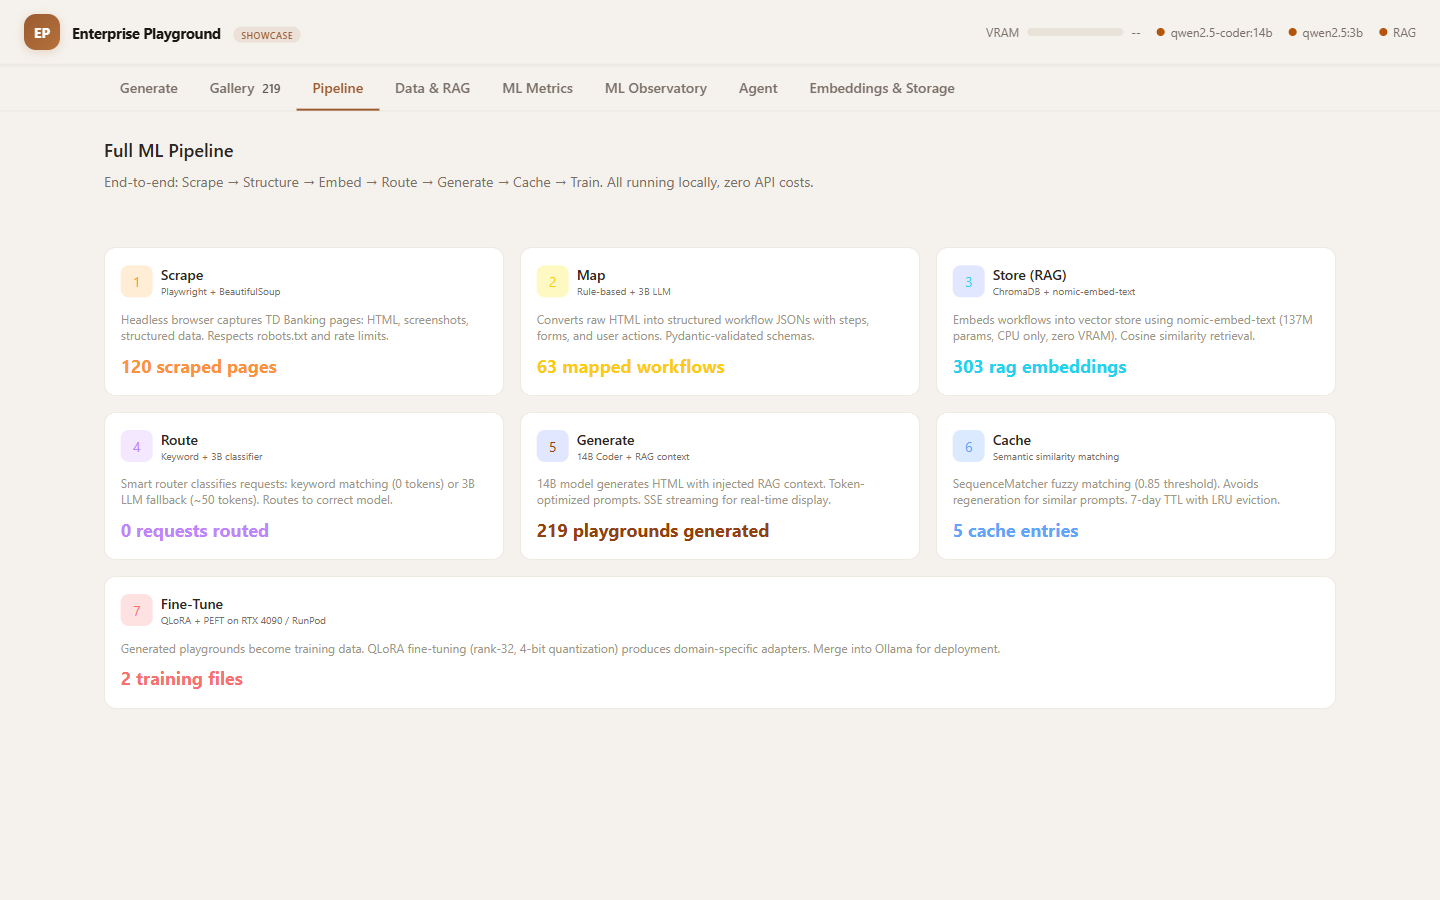Click the EP logo icon
This screenshot has width=1440, height=900.
coord(42,33)
